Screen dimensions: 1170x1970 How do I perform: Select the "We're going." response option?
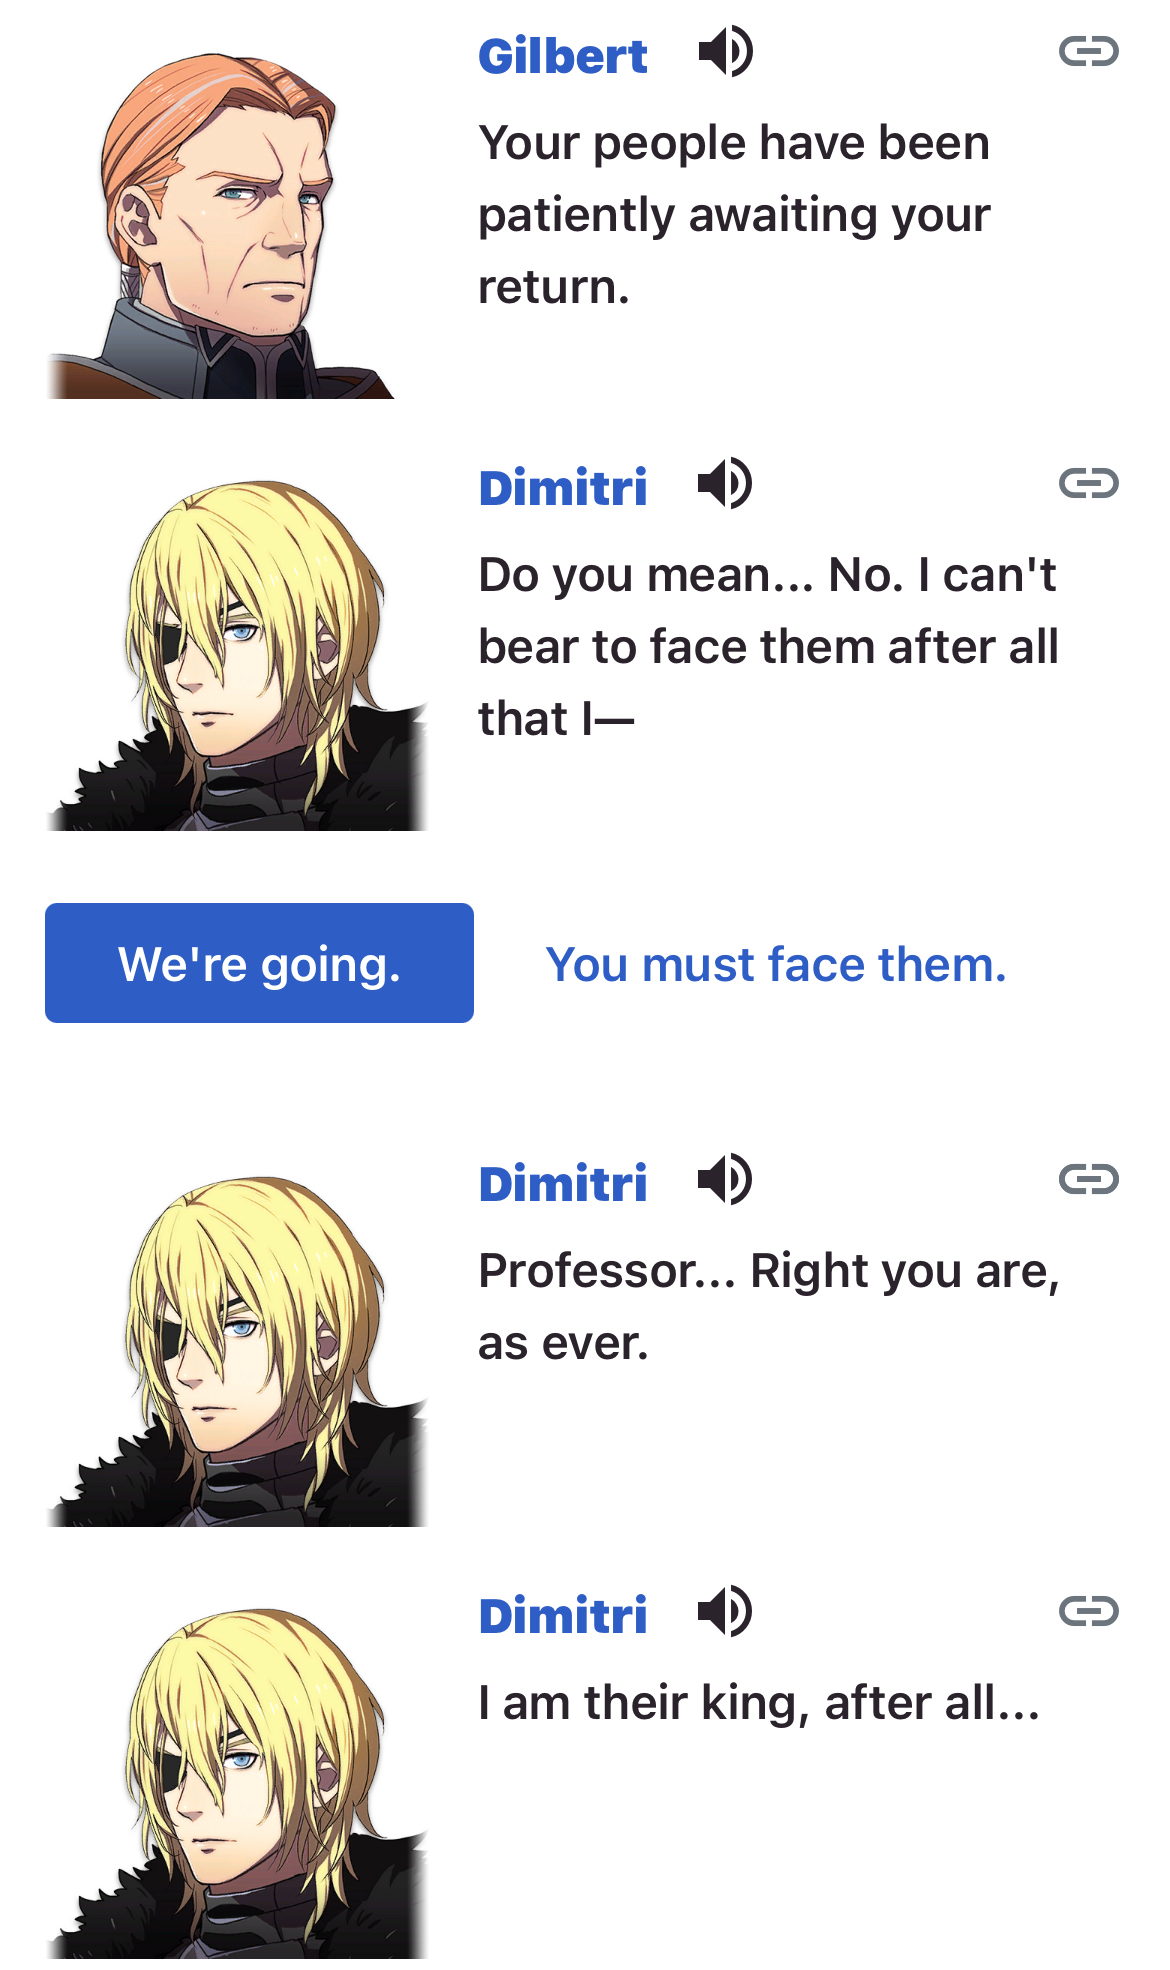[259, 963]
